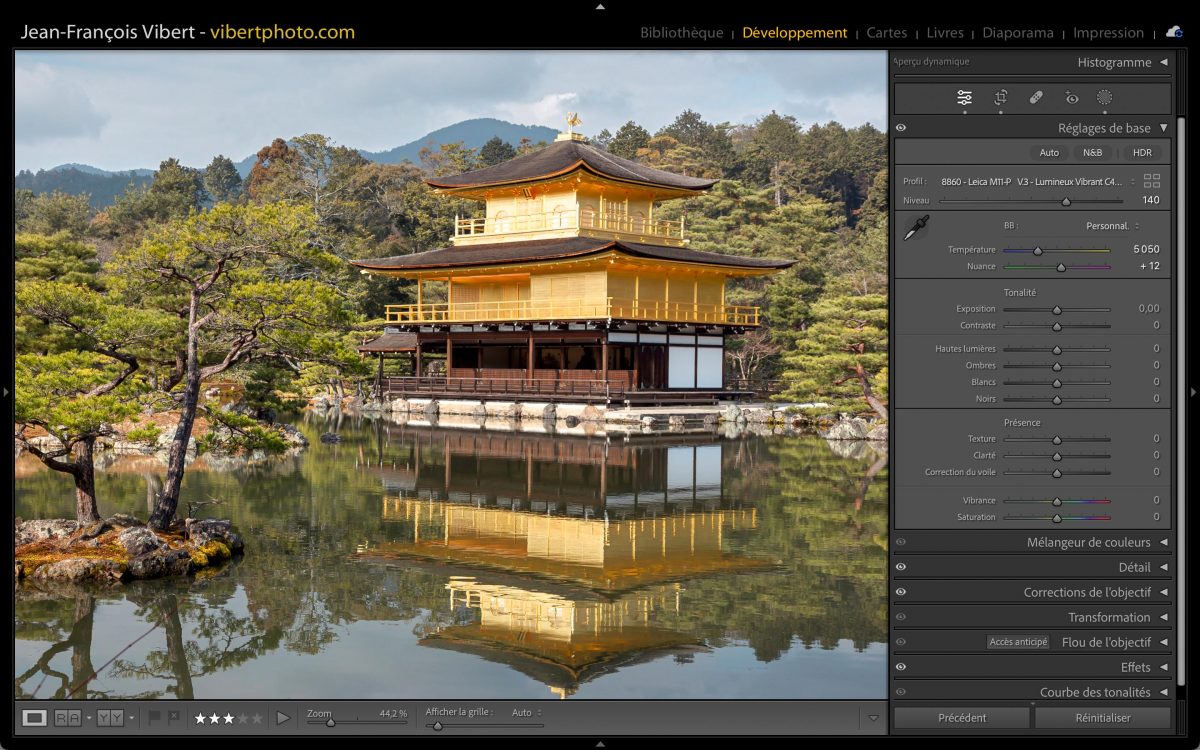Image resolution: width=1200 pixels, height=750 pixels.
Task: Click the cloud sync status icon
Action: click(1173, 32)
